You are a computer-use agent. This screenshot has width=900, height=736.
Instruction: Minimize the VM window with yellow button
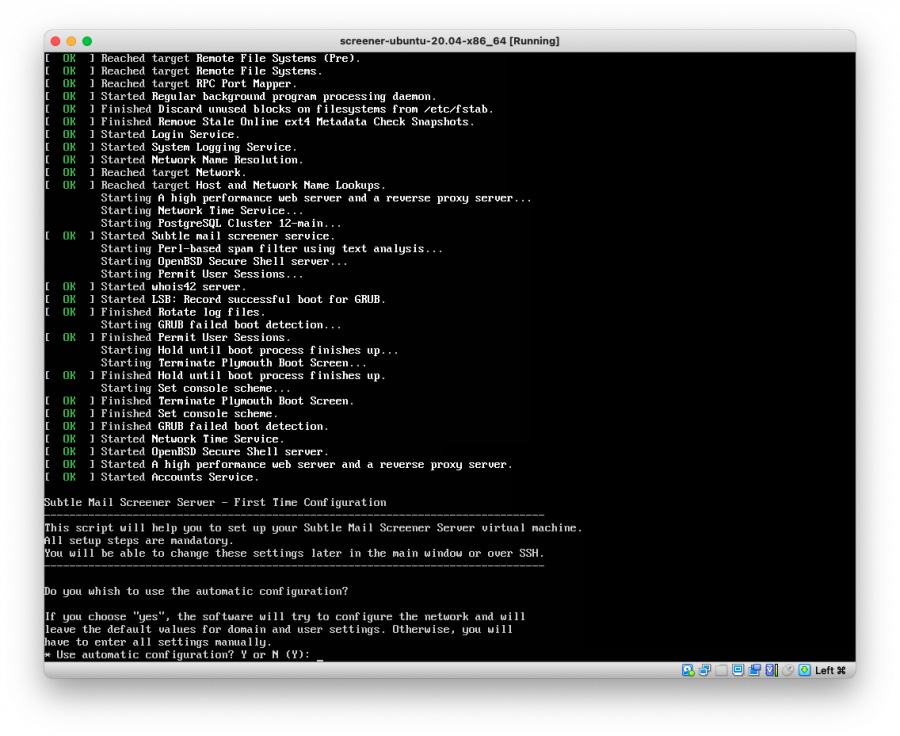[x=71, y=41]
